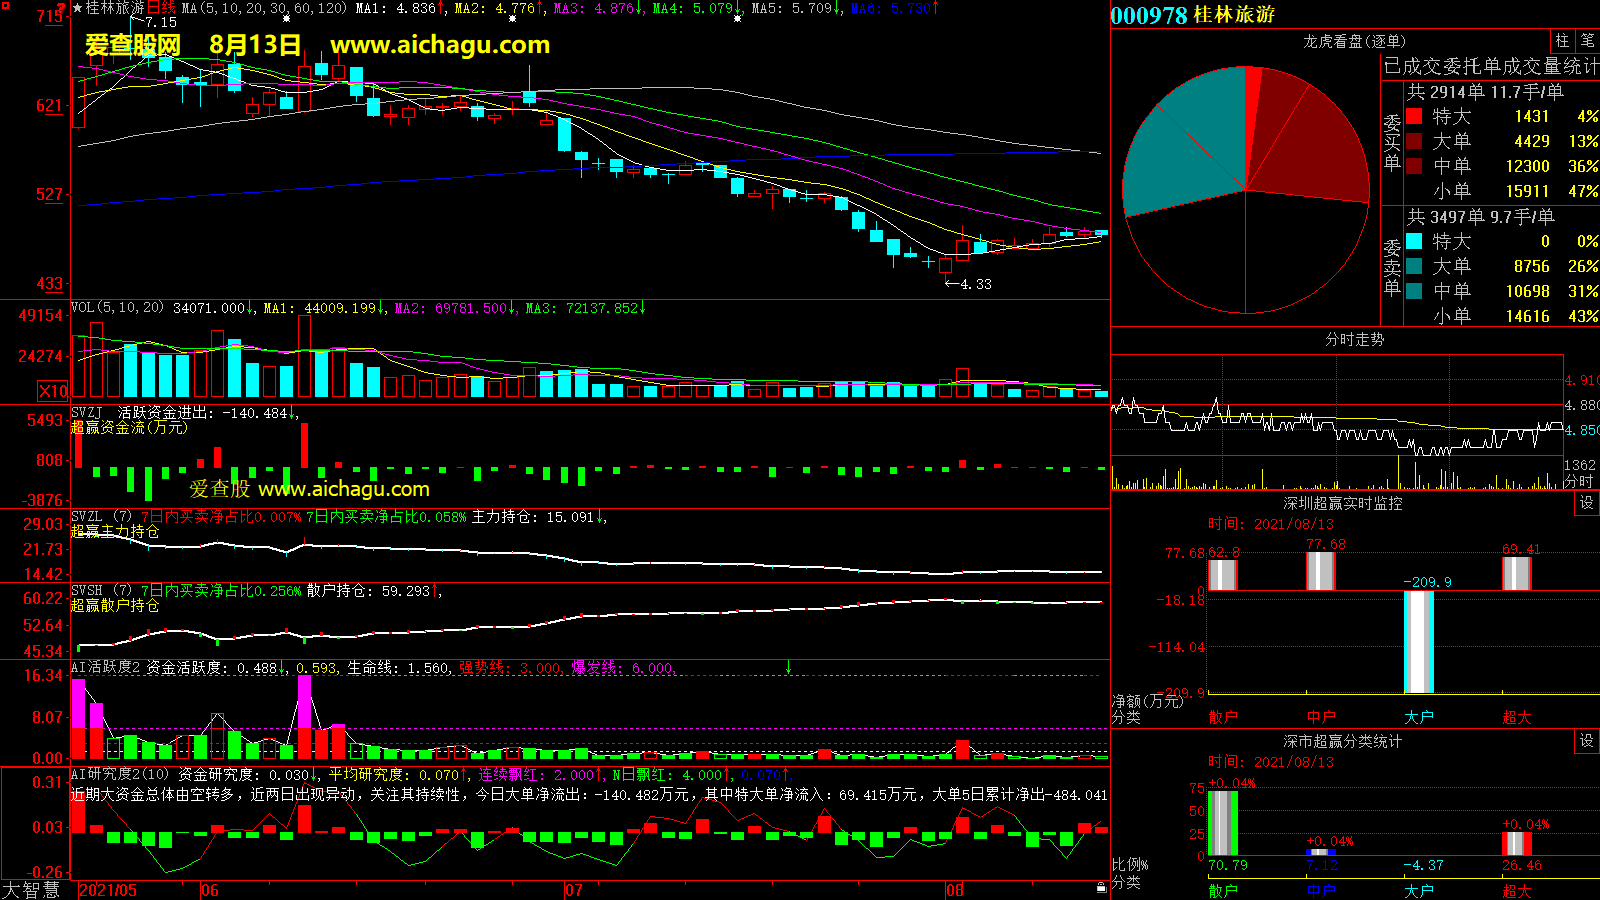Click the 2021/05 date marker on timeline
The height and width of the screenshot is (900, 1600).
(108, 890)
